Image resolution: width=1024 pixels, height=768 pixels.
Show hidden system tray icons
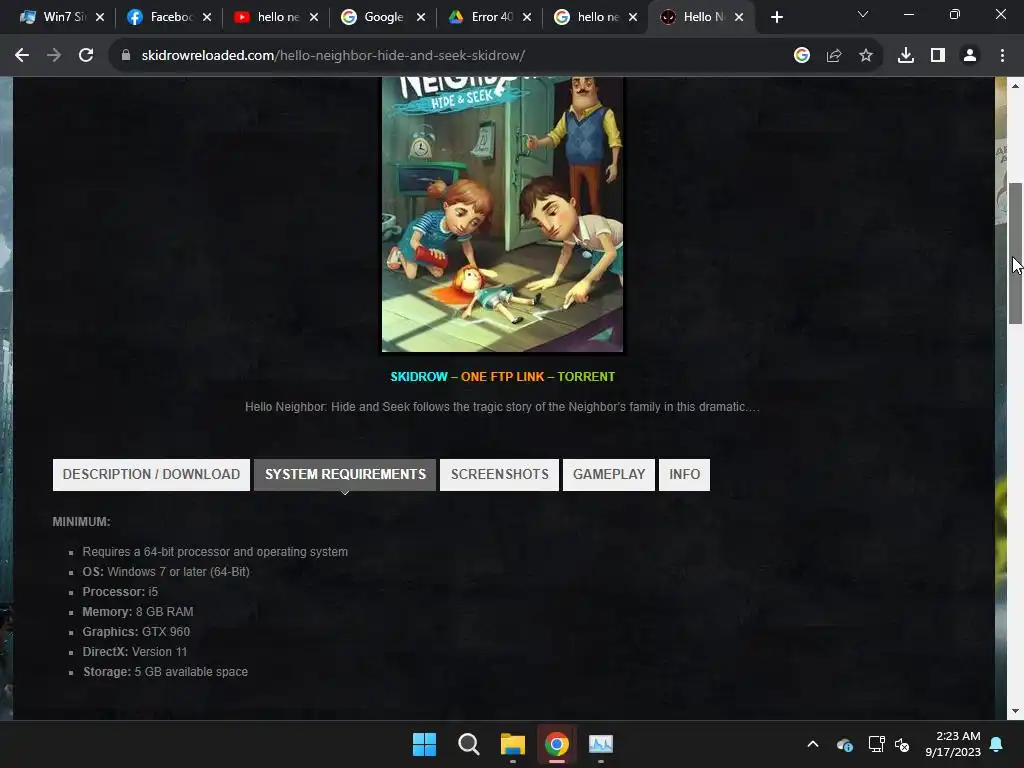(813, 744)
